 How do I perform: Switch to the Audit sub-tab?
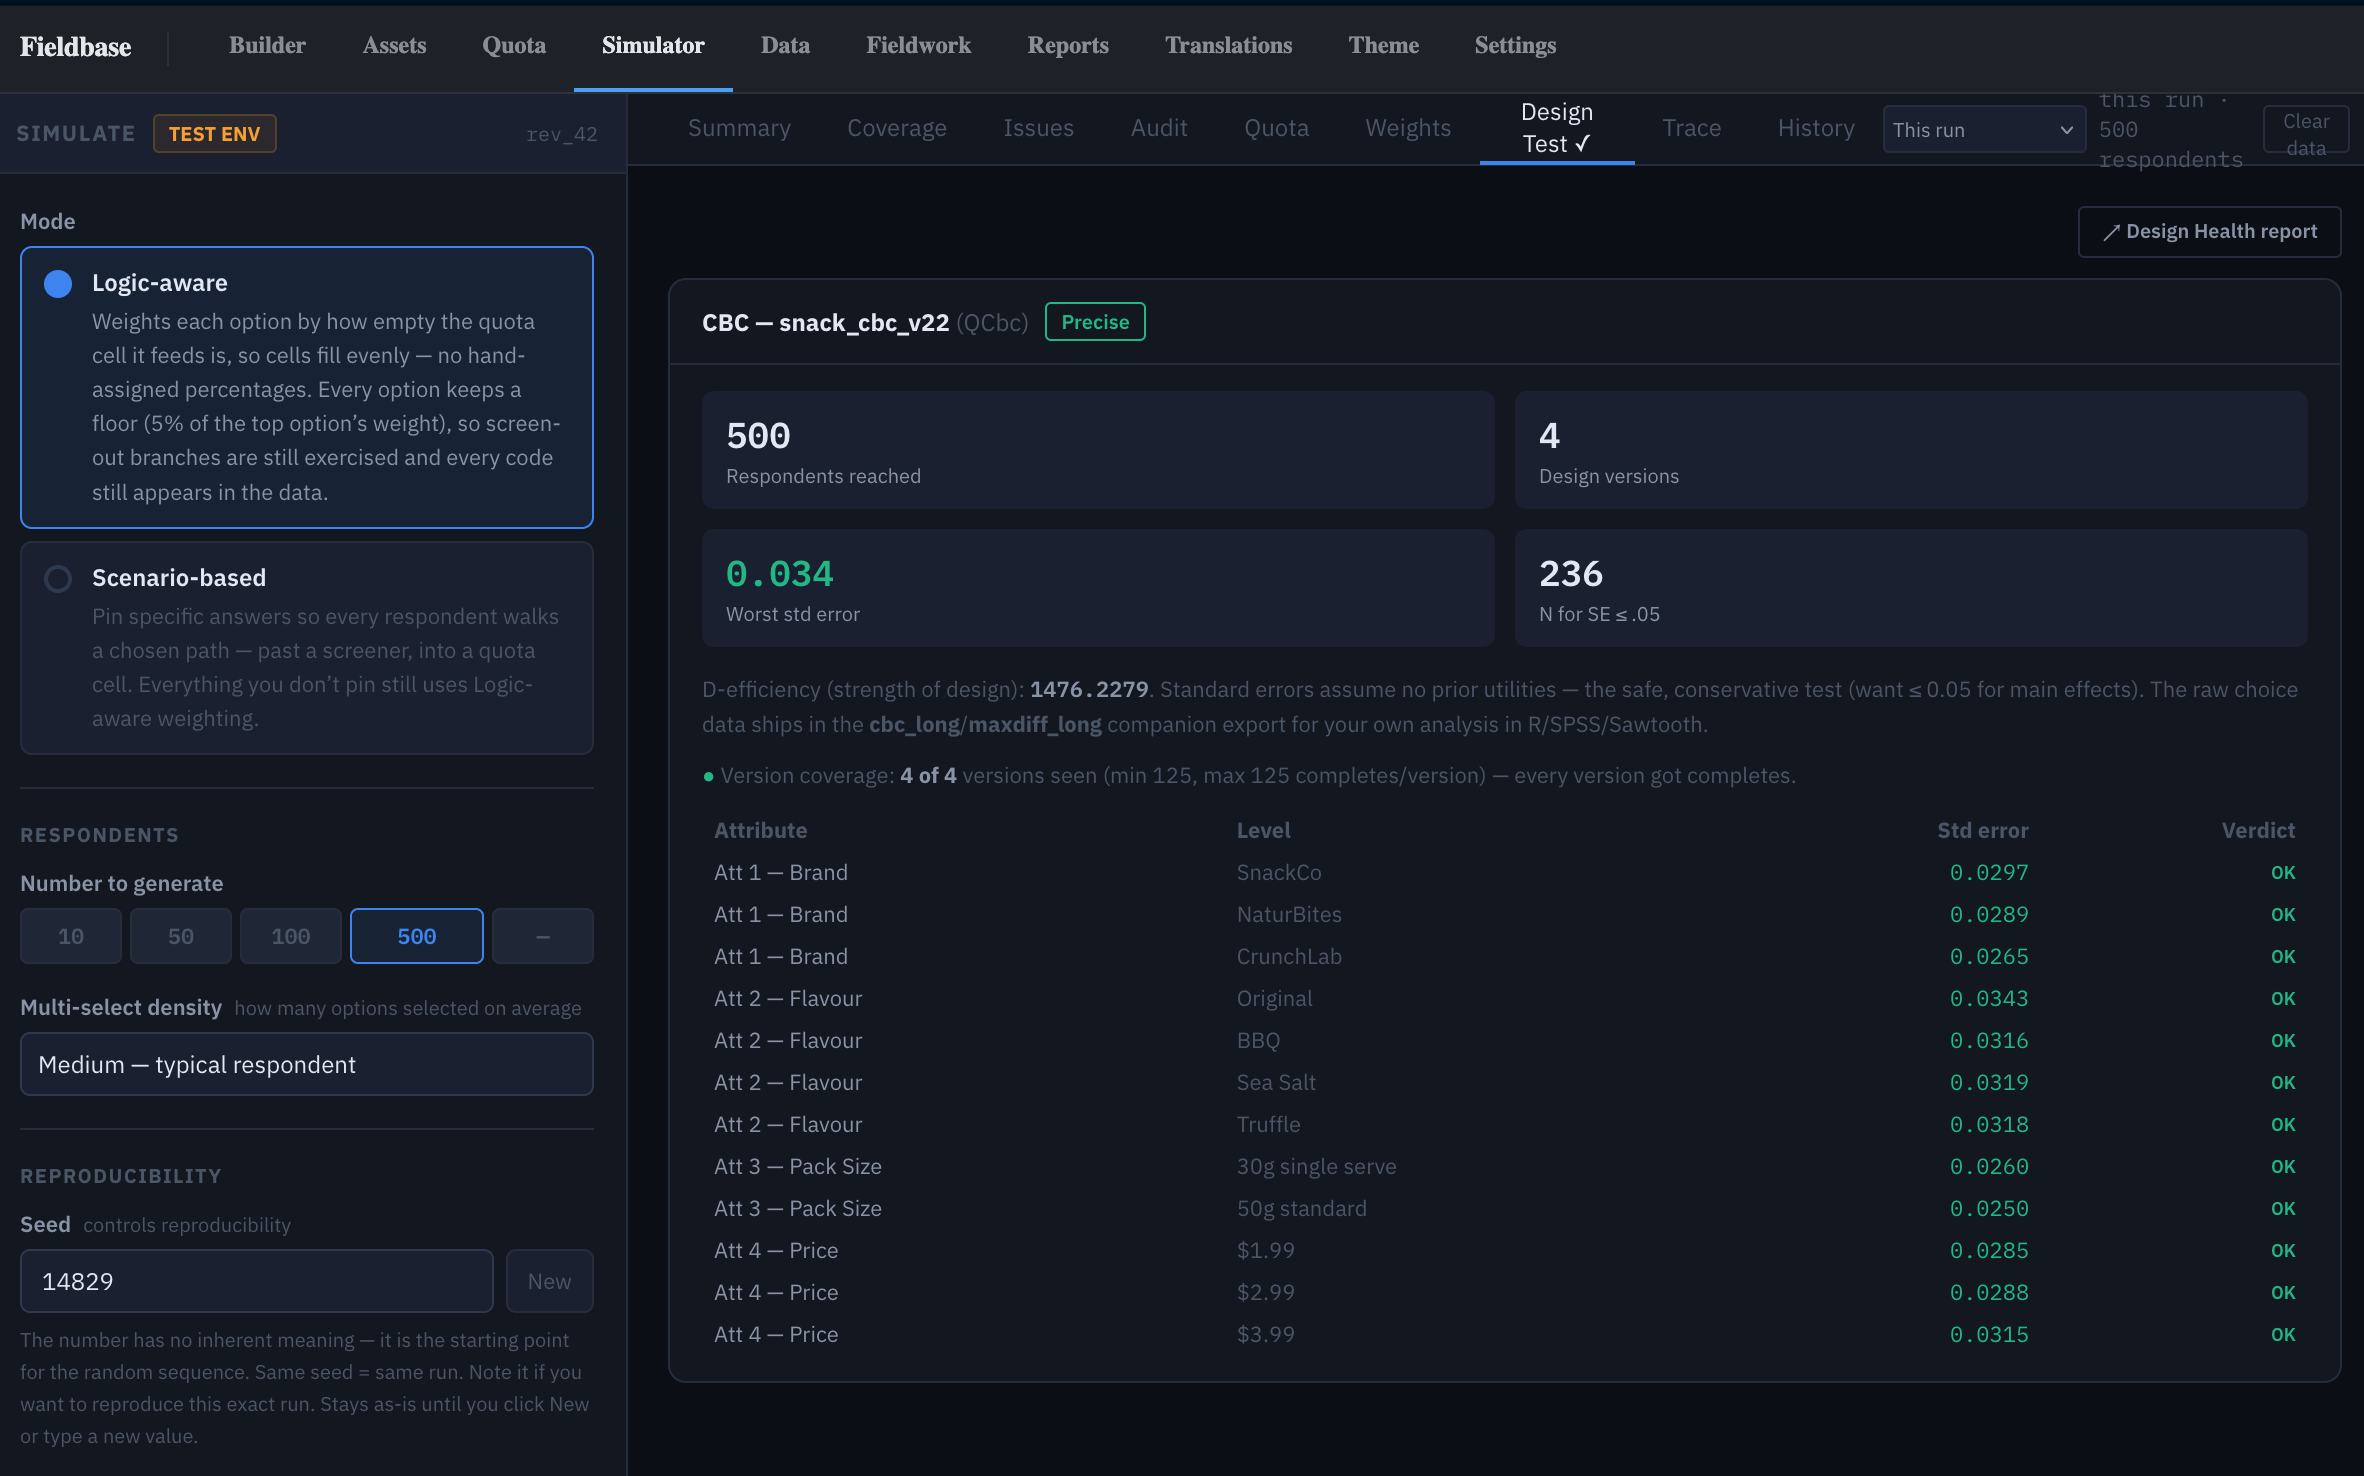[1159, 129]
